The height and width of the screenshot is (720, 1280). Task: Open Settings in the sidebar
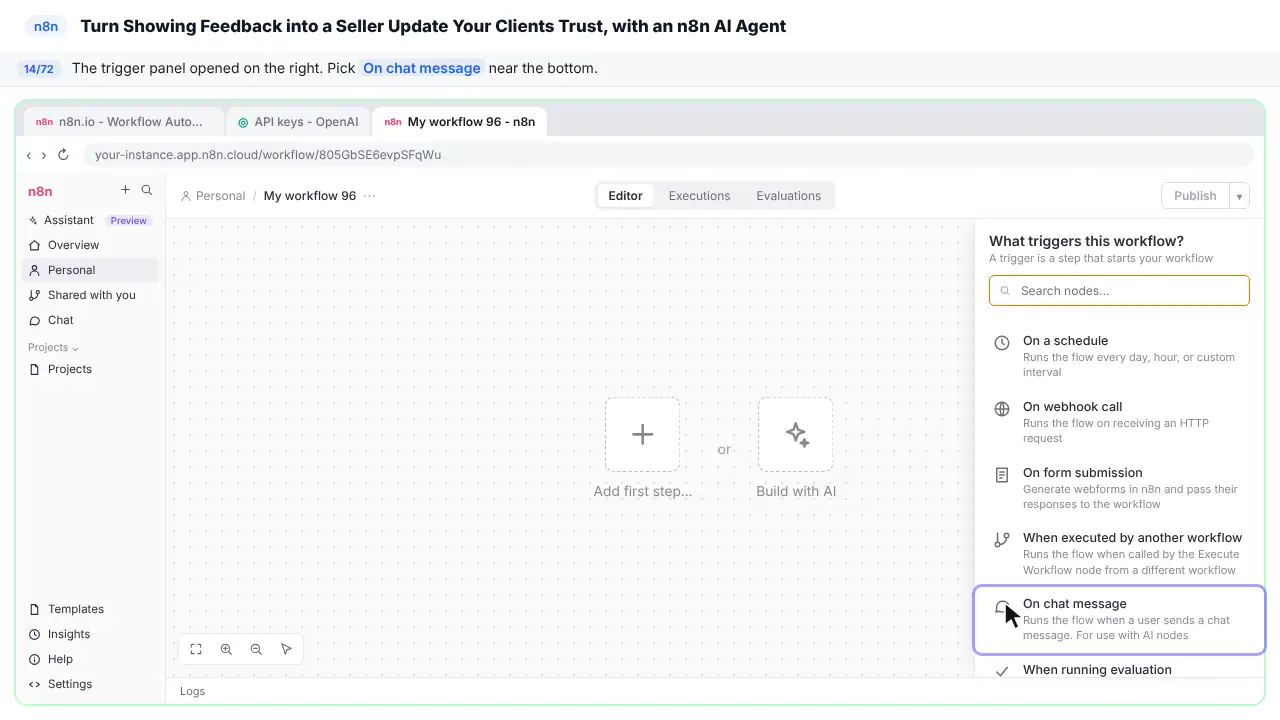(90, 684)
